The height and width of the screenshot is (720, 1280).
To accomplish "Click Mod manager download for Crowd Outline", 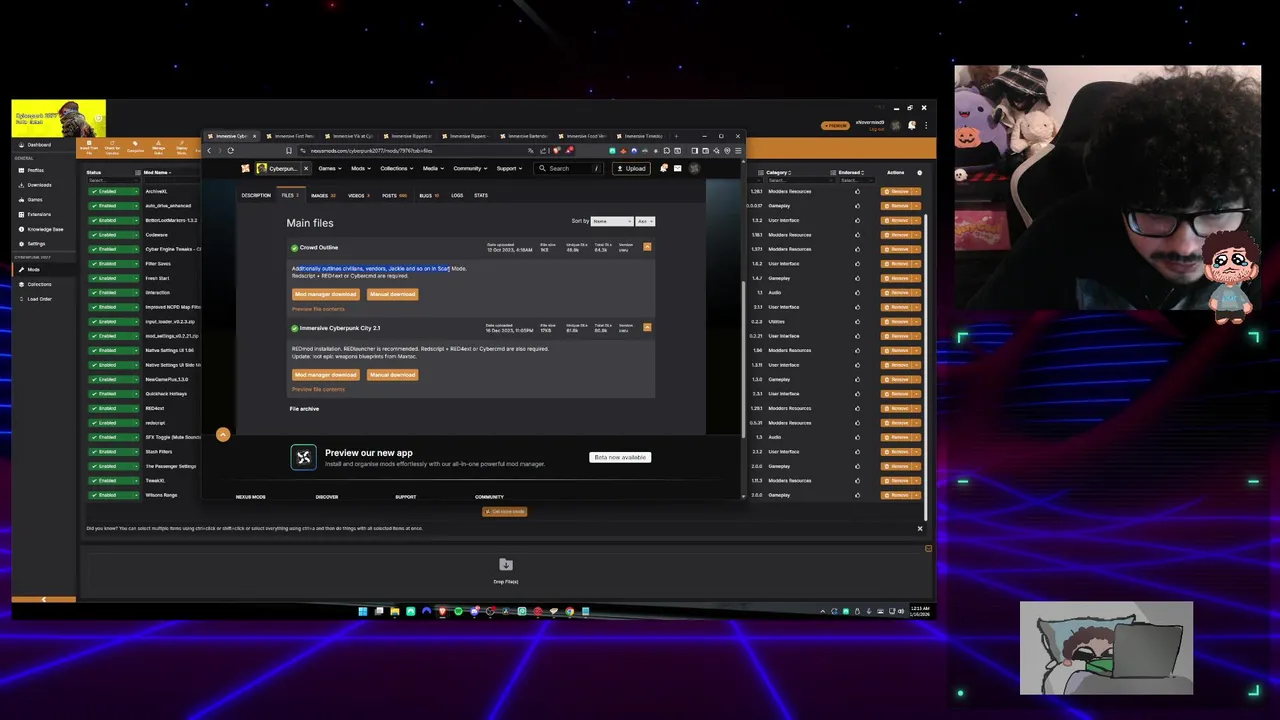I will 325,294.
